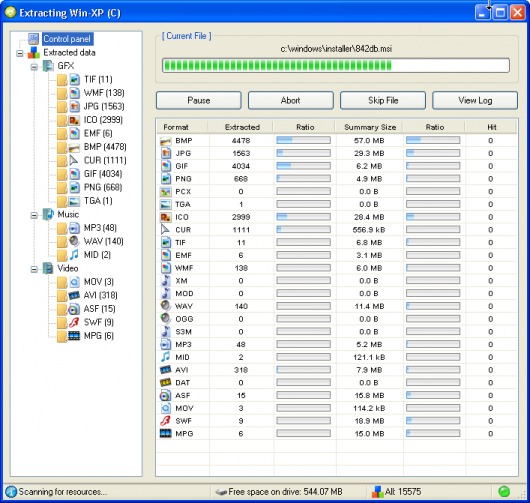Collapse the Extracted data node
This screenshot has height=503, width=530.
[x=20, y=53]
